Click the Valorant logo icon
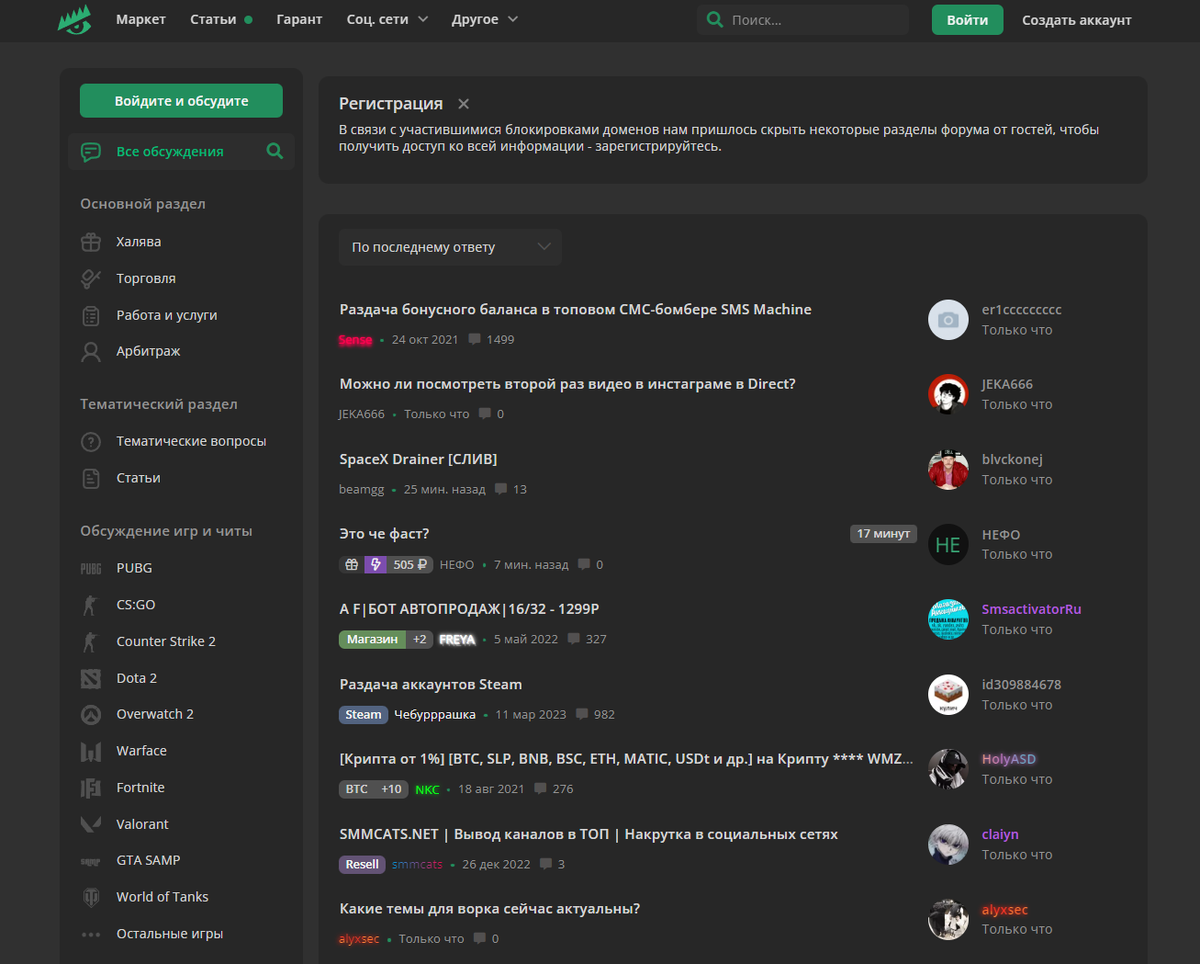The image size is (1200, 964). coord(91,824)
